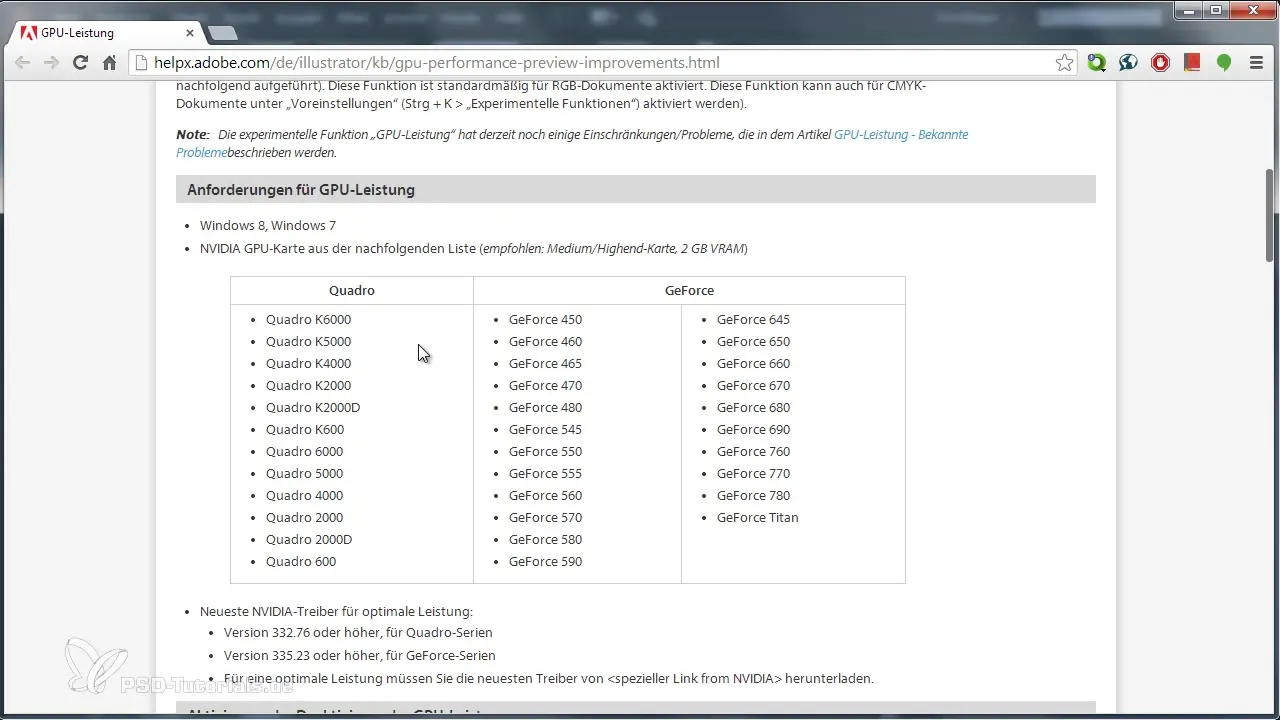Click GeForce 480 list entry
This screenshot has height=720, width=1280.
point(545,408)
